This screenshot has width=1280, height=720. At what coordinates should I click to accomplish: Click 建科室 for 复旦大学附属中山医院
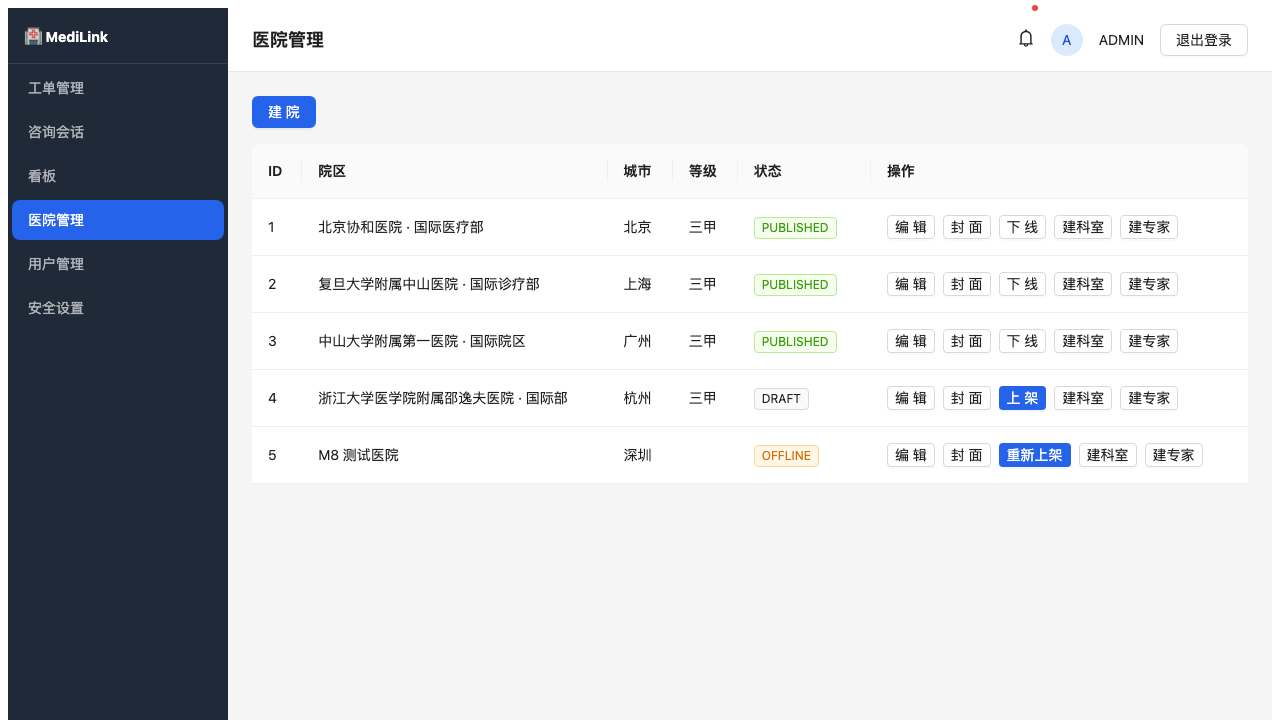[x=1083, y=284]
